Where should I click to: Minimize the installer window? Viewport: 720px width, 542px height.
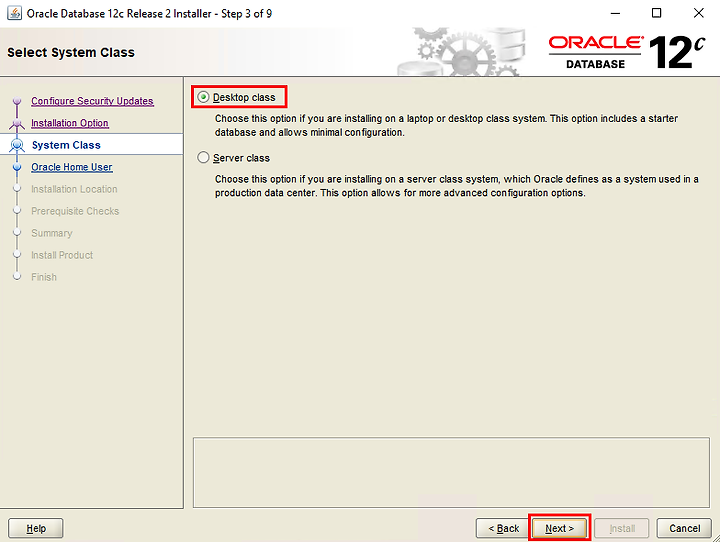click(615, 13)
